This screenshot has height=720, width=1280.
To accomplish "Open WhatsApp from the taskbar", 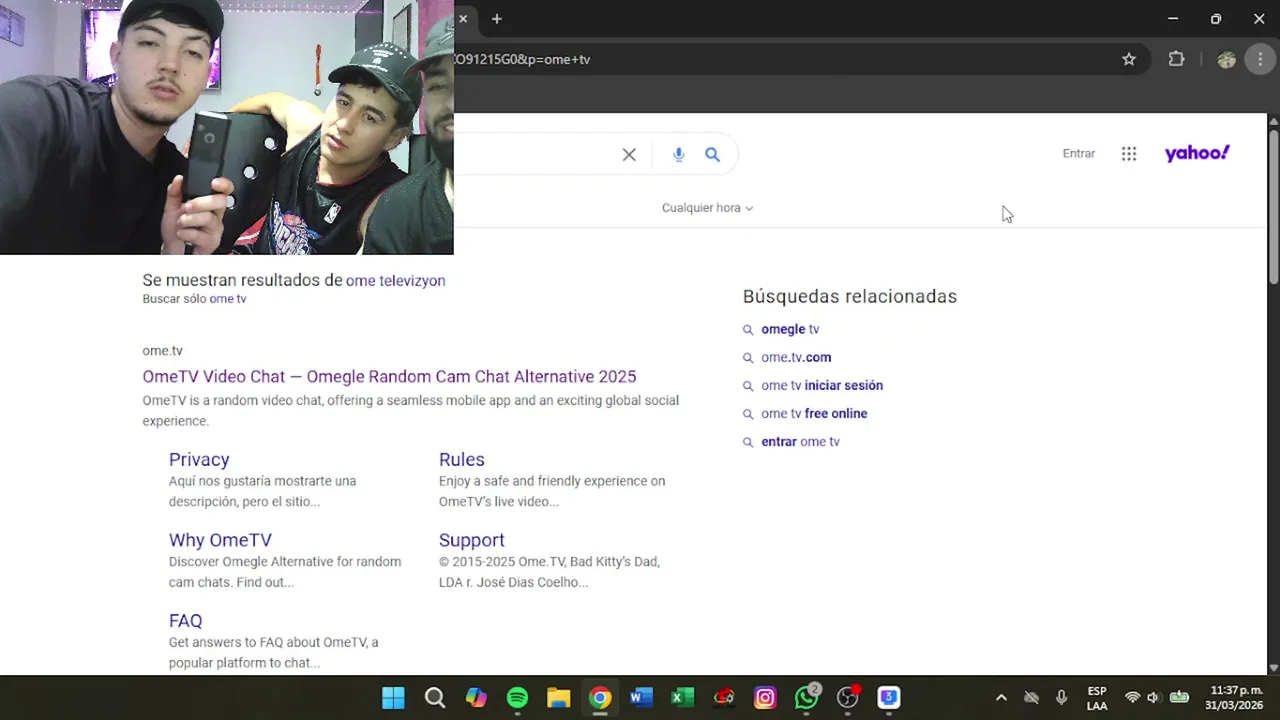I will tap(806, 698).
